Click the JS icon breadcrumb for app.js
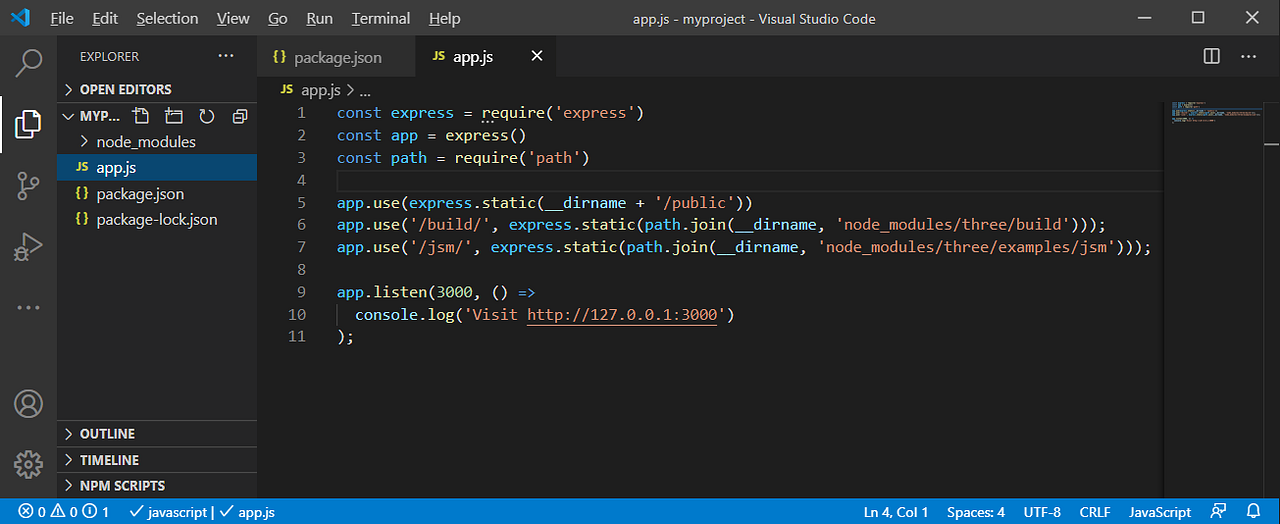The height and width of the screenshot is (524, 1280). pyautogui.click(x=288, y=90)
